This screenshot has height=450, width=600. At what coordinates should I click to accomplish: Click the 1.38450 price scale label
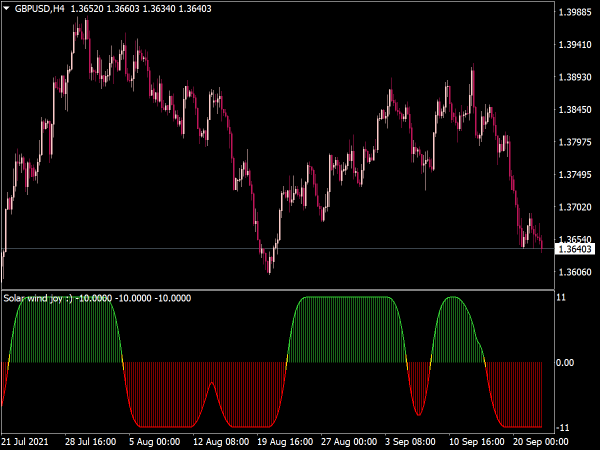pos(575,110)
